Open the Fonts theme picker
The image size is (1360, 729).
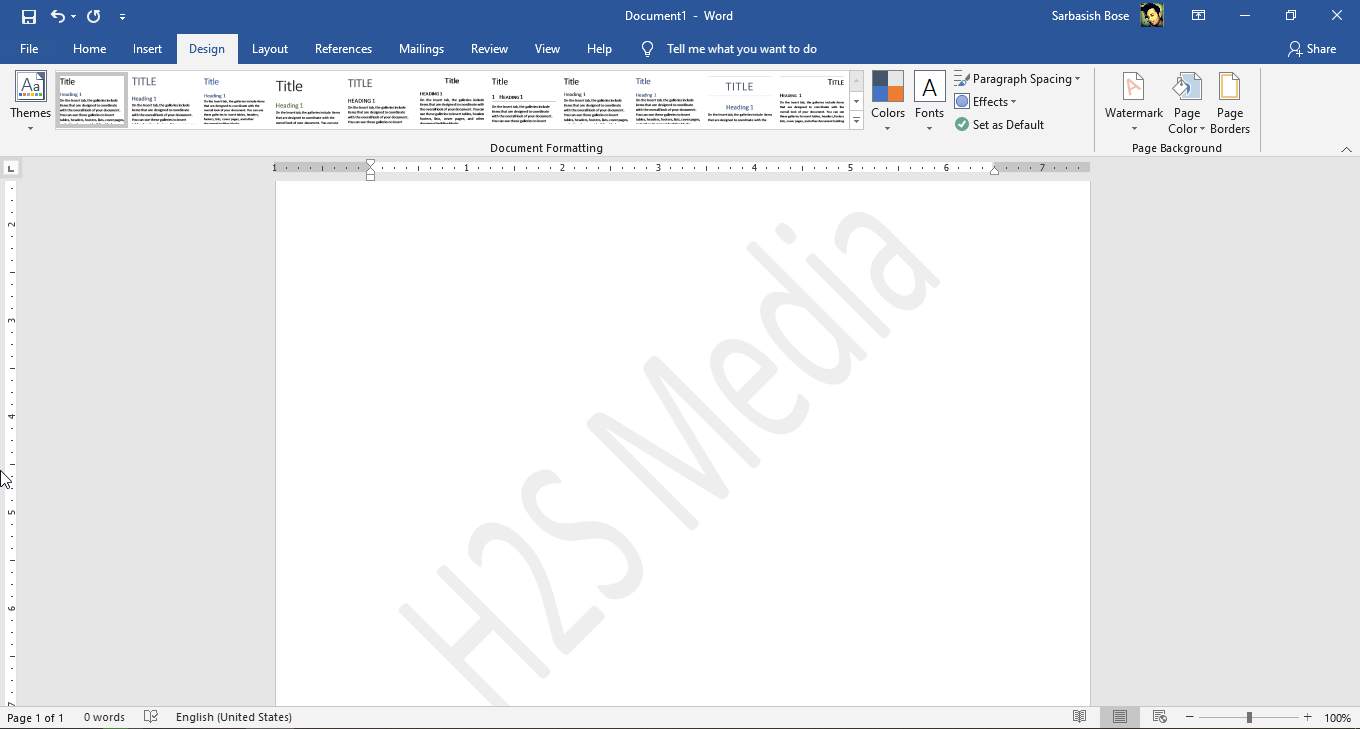(929, 100)
